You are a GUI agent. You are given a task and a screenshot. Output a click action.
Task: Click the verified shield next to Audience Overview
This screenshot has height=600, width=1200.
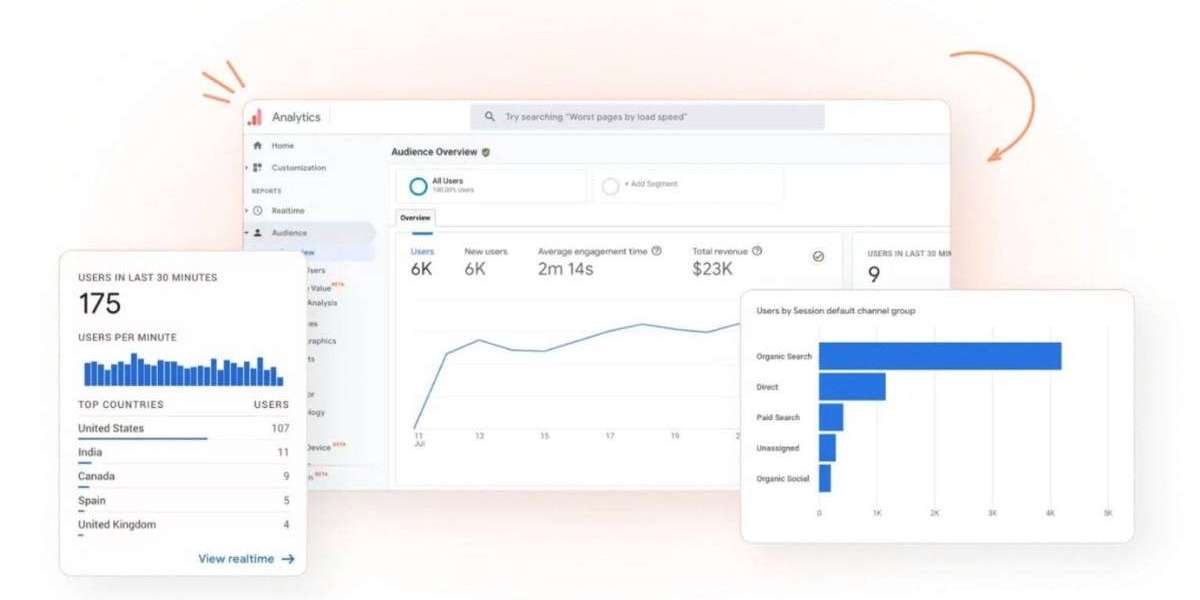[486, 152]
